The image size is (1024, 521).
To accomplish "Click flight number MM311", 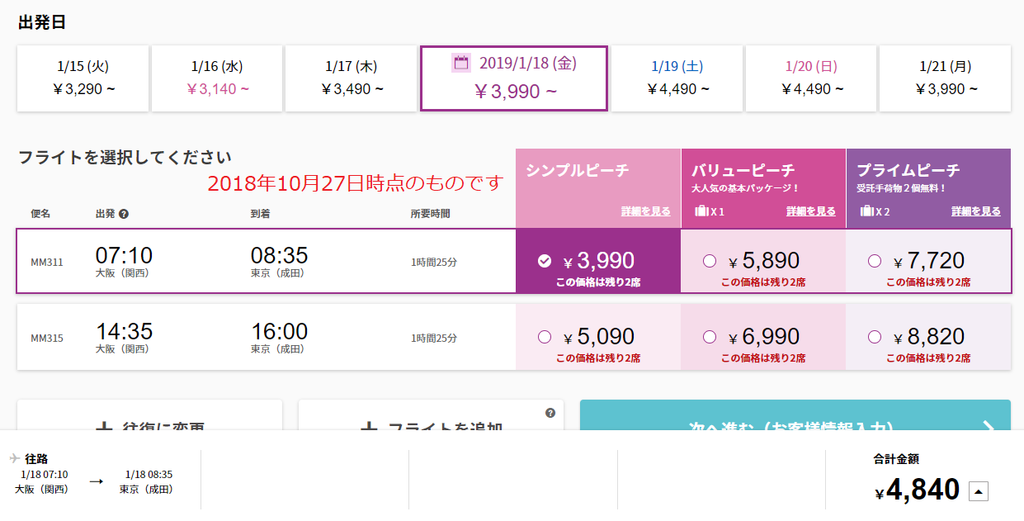I will [47, 262].
